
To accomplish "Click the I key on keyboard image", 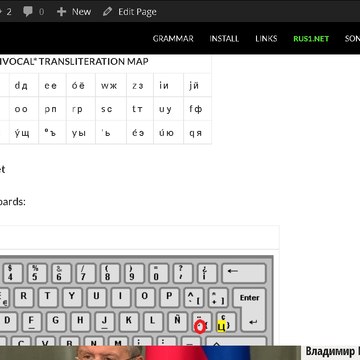I will [x=120, y=297].
